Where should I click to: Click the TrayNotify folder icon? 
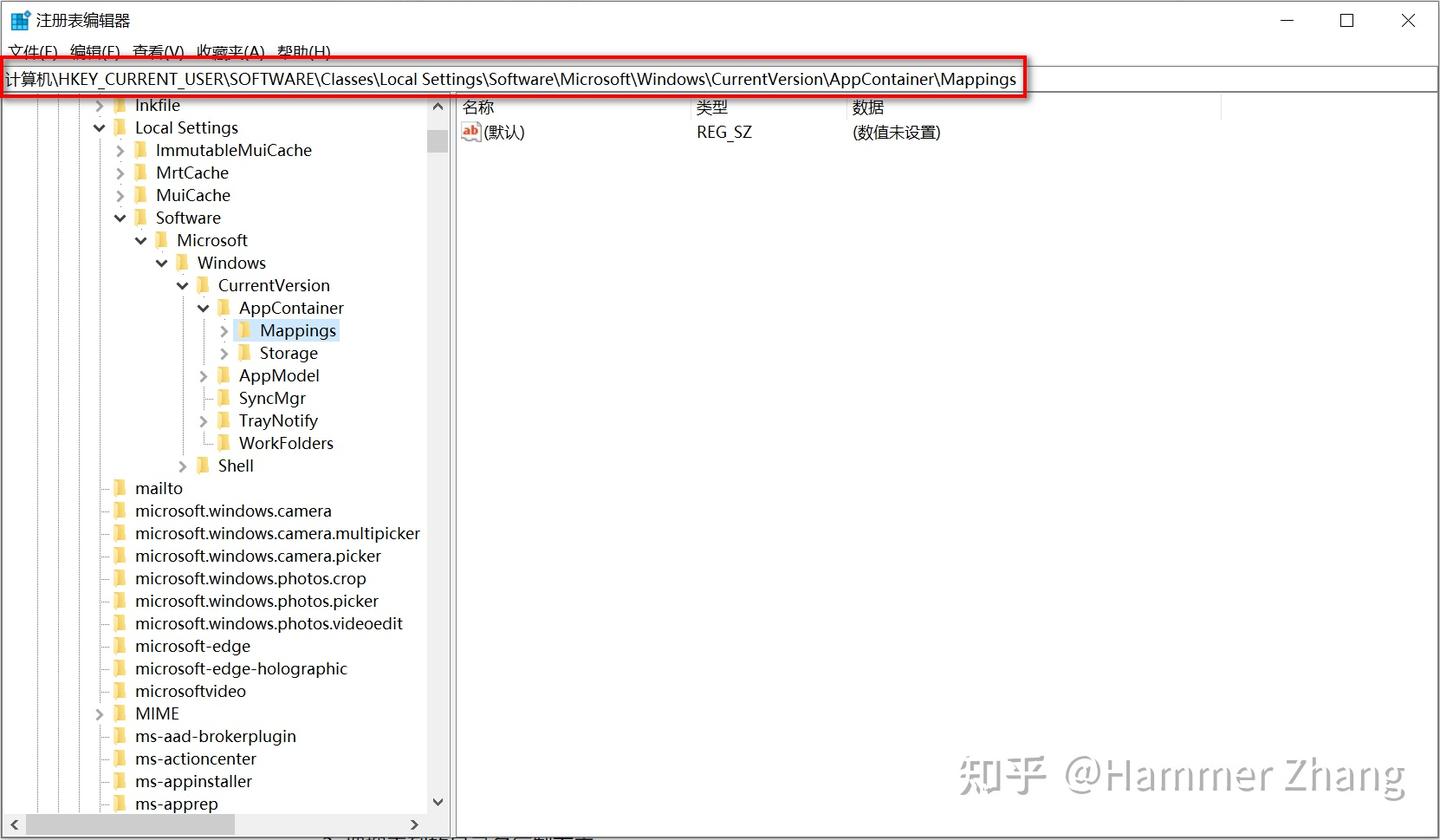[x=223, y=420]
